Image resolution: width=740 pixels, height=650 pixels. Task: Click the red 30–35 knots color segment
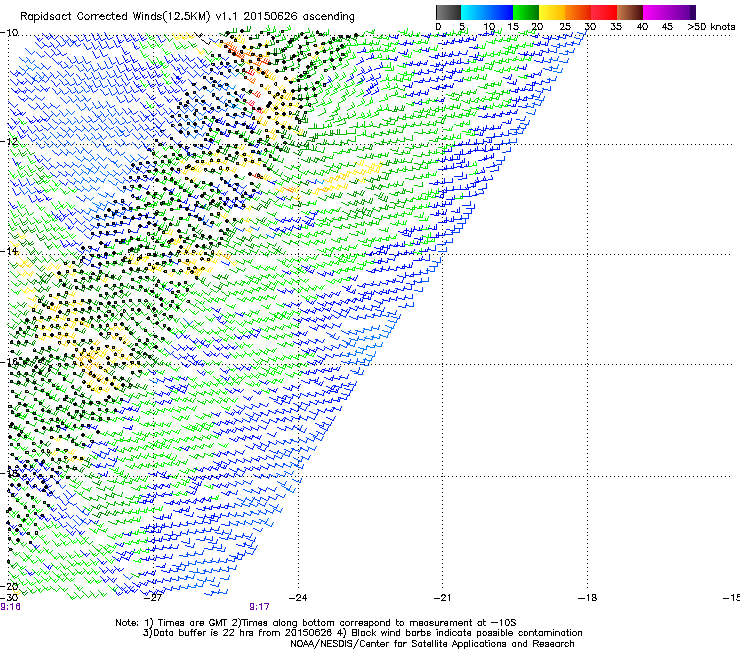(x=604, y=12)
